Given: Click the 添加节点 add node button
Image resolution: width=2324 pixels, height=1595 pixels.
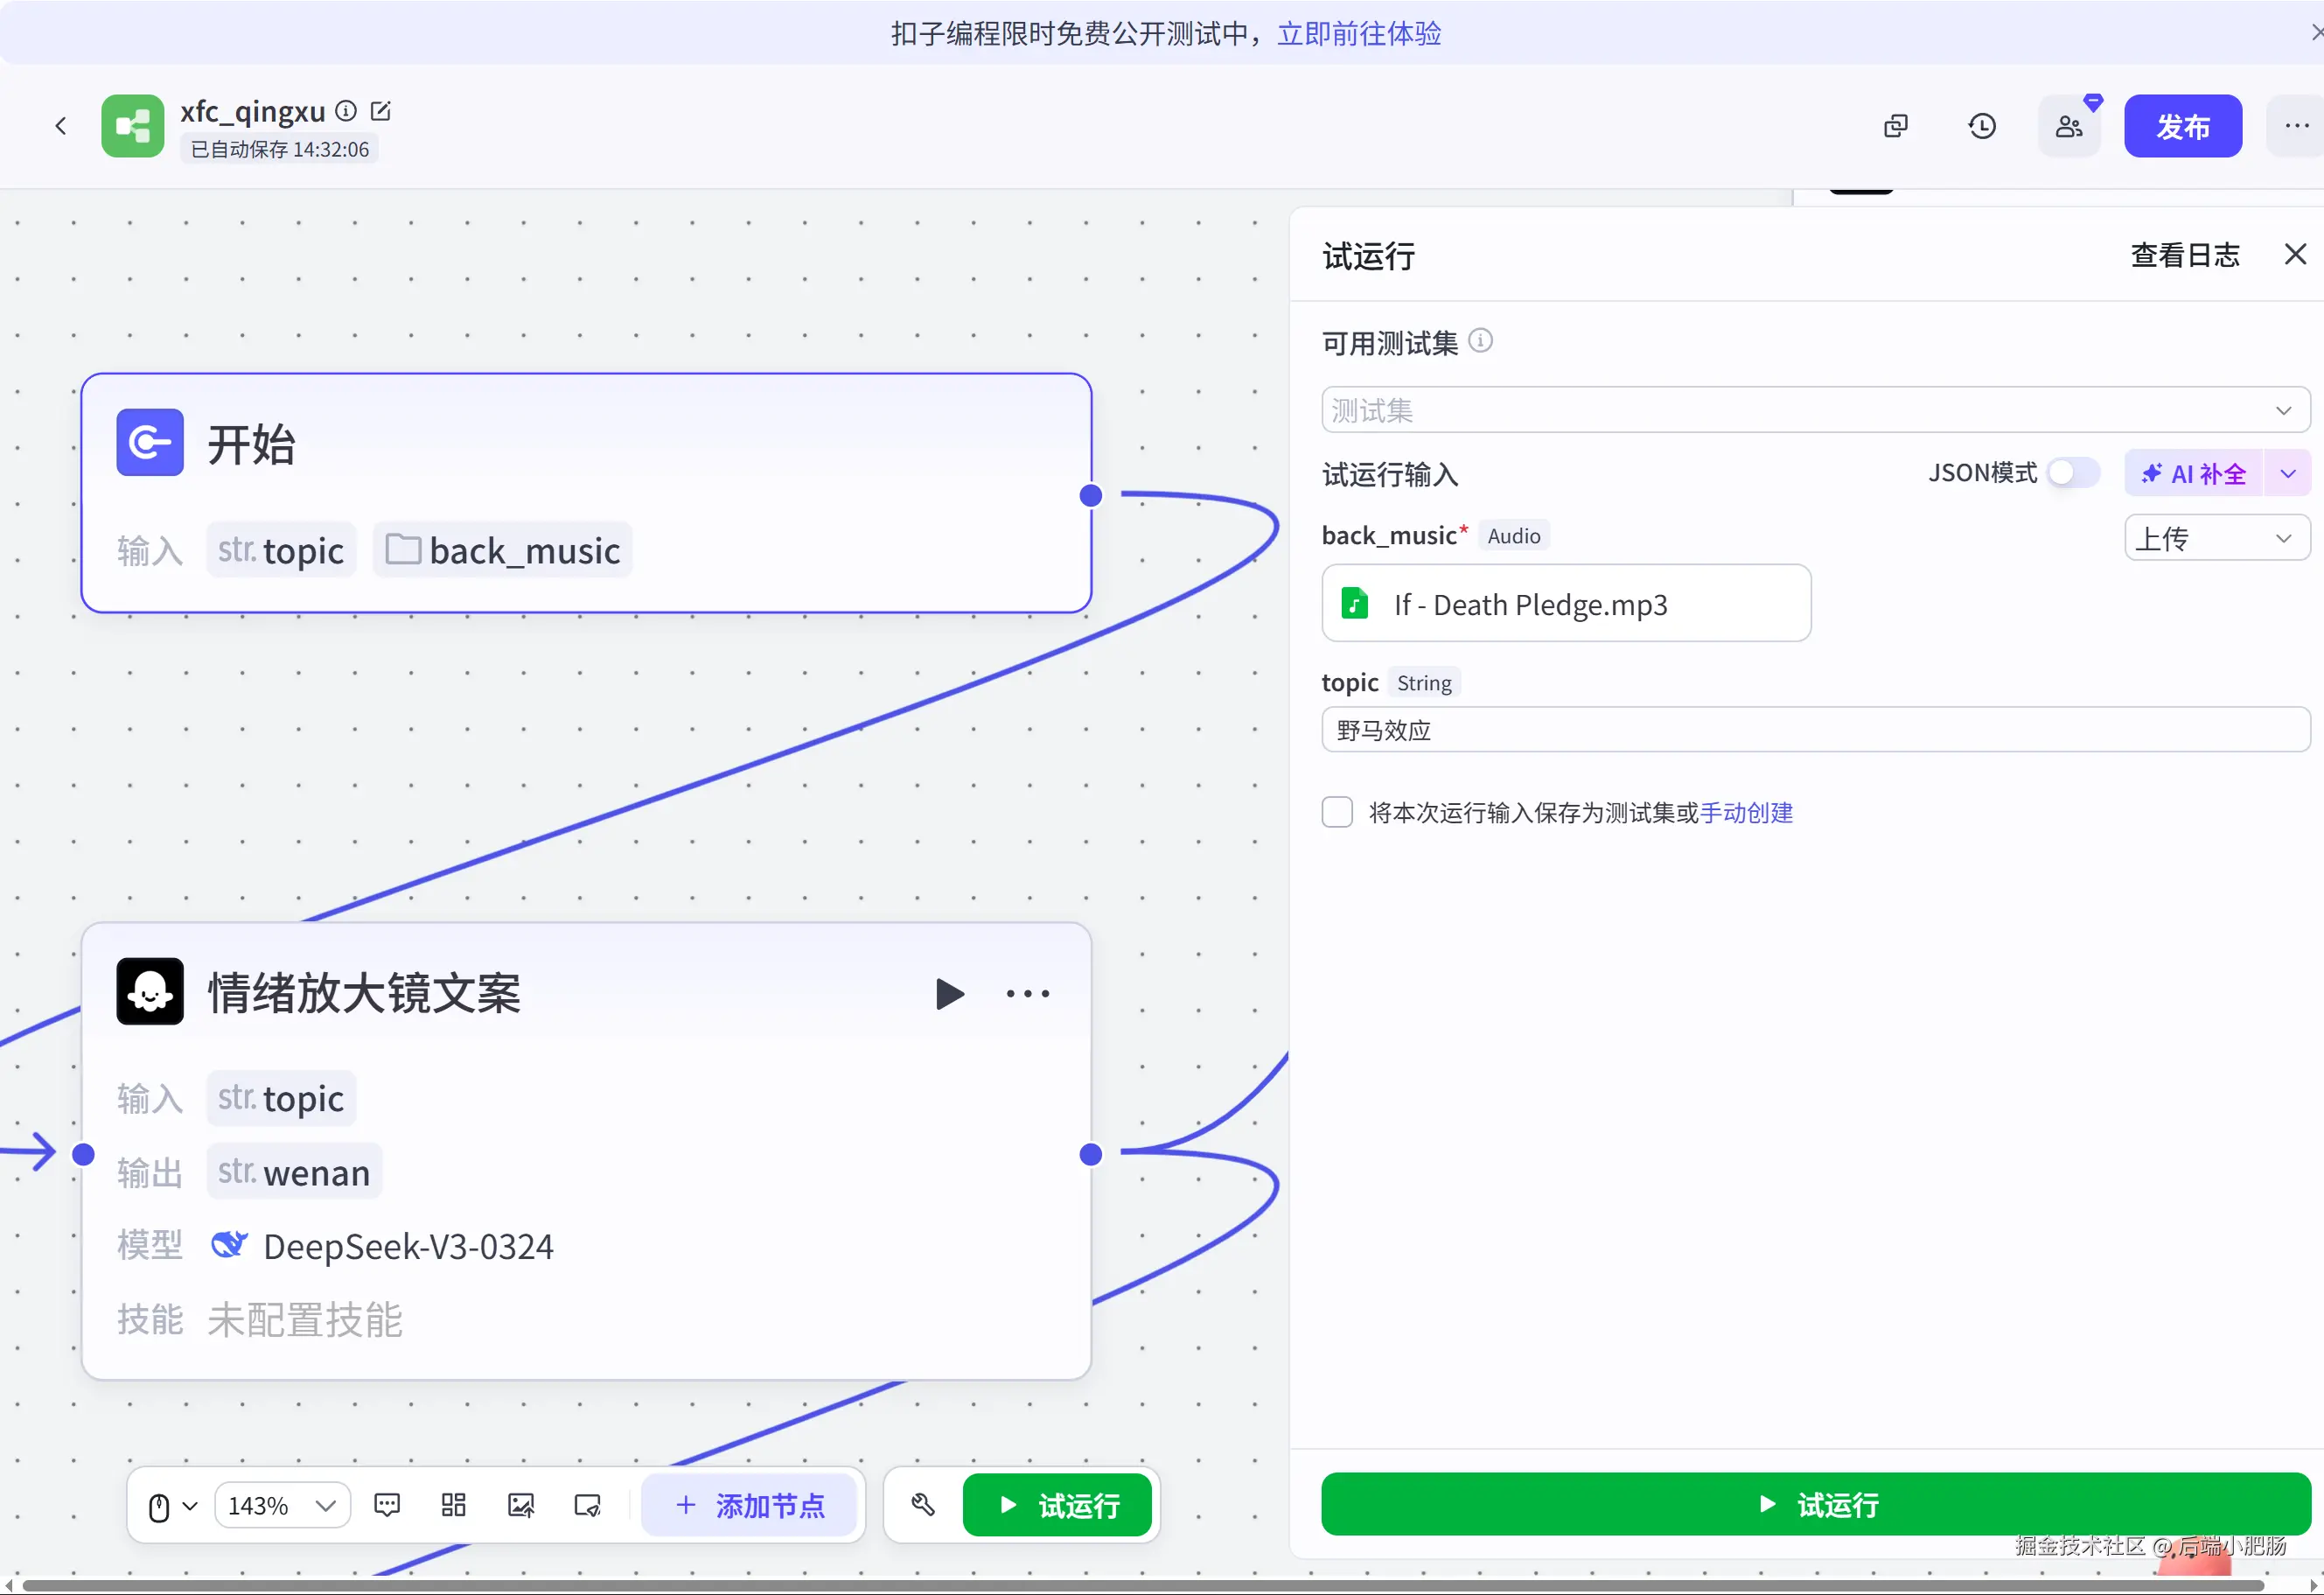Looking at the screenshot, I should point(750,1505).
